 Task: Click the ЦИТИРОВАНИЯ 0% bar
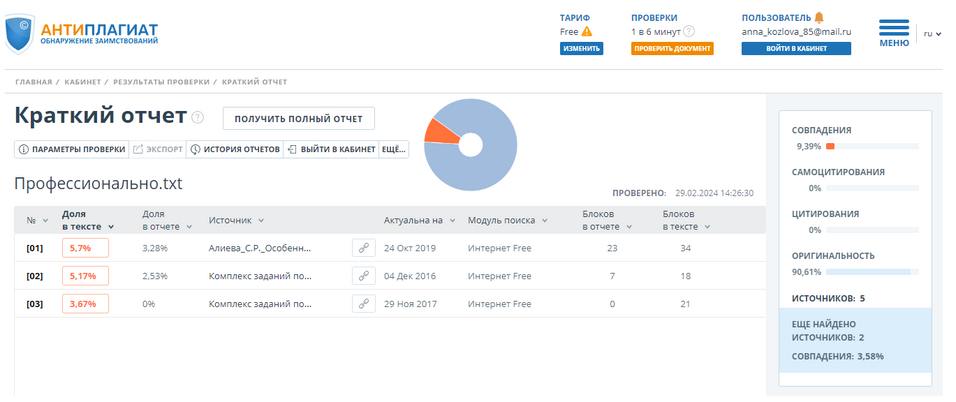click(872, 230)
